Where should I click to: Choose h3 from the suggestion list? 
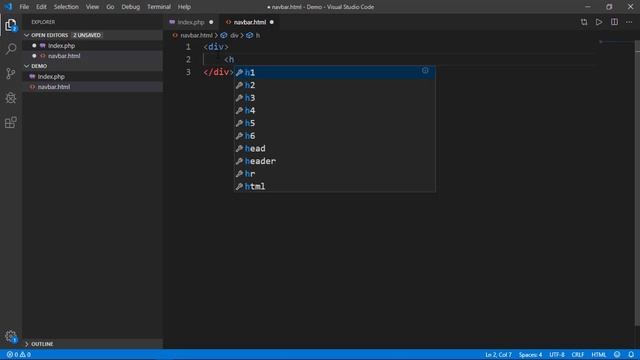tap(334, 98)
